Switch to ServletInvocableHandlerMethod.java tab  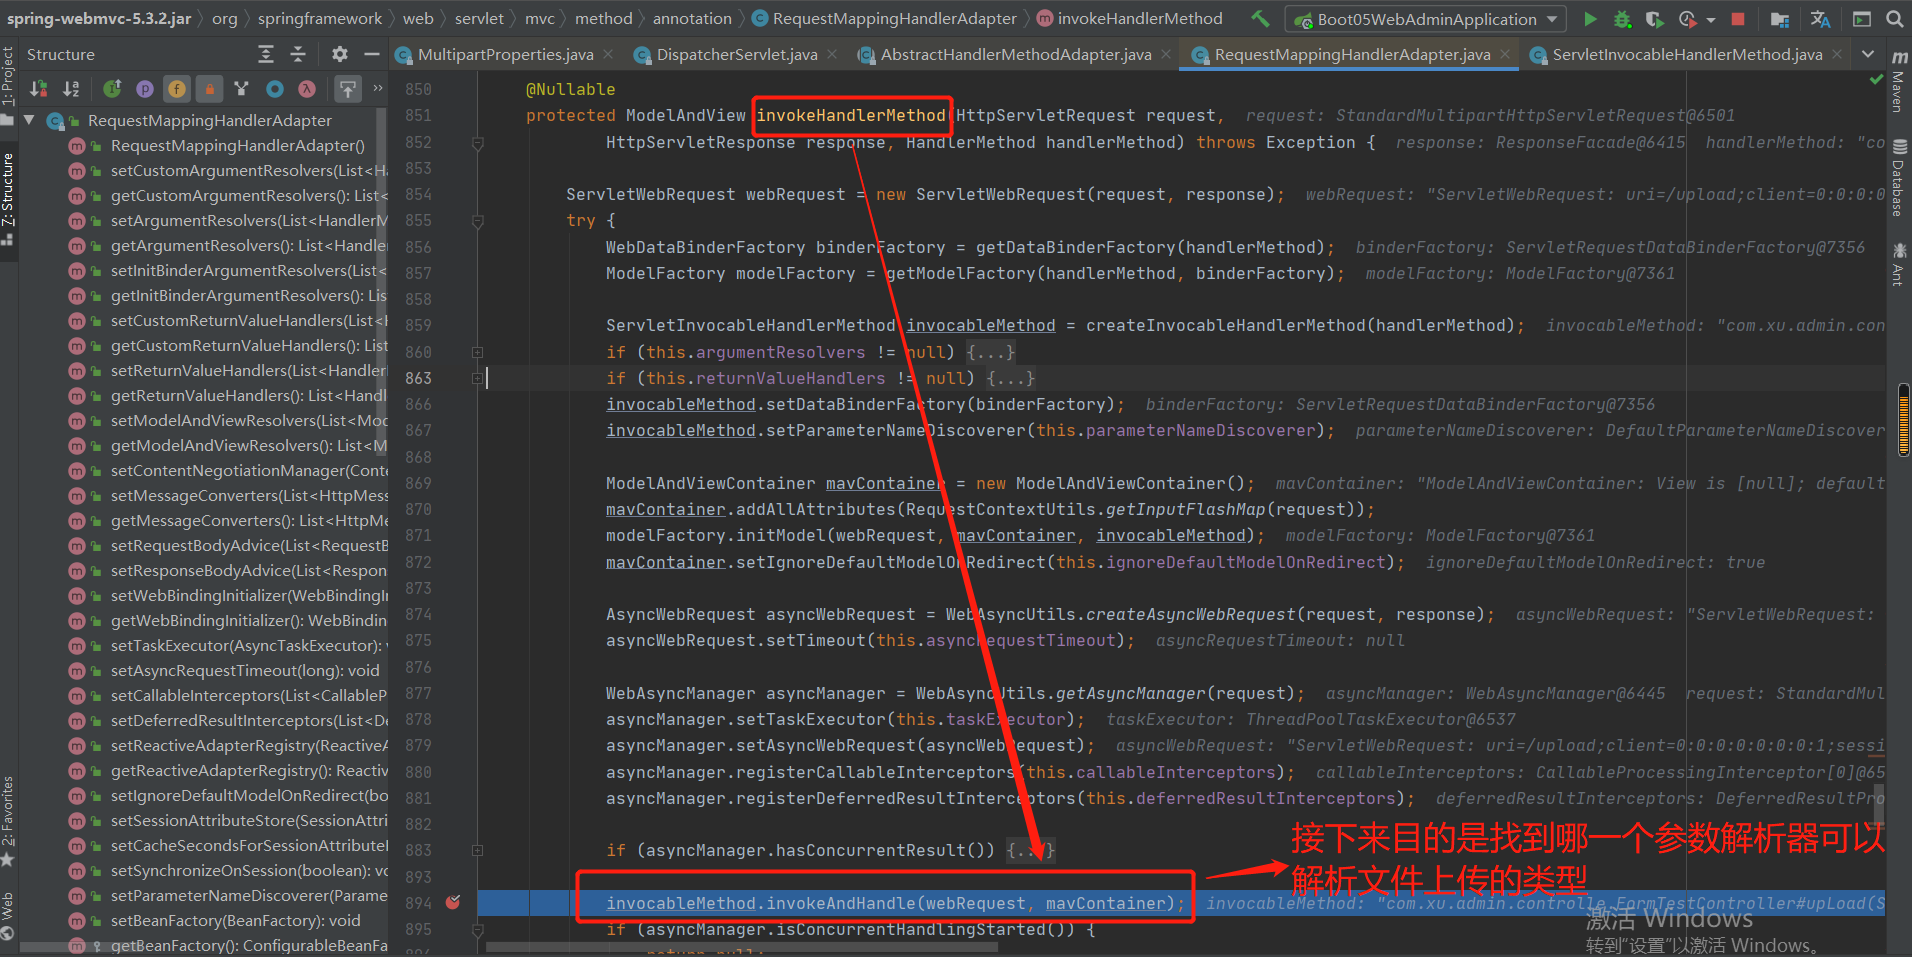pyautogui.click(x=1687, y=54)
